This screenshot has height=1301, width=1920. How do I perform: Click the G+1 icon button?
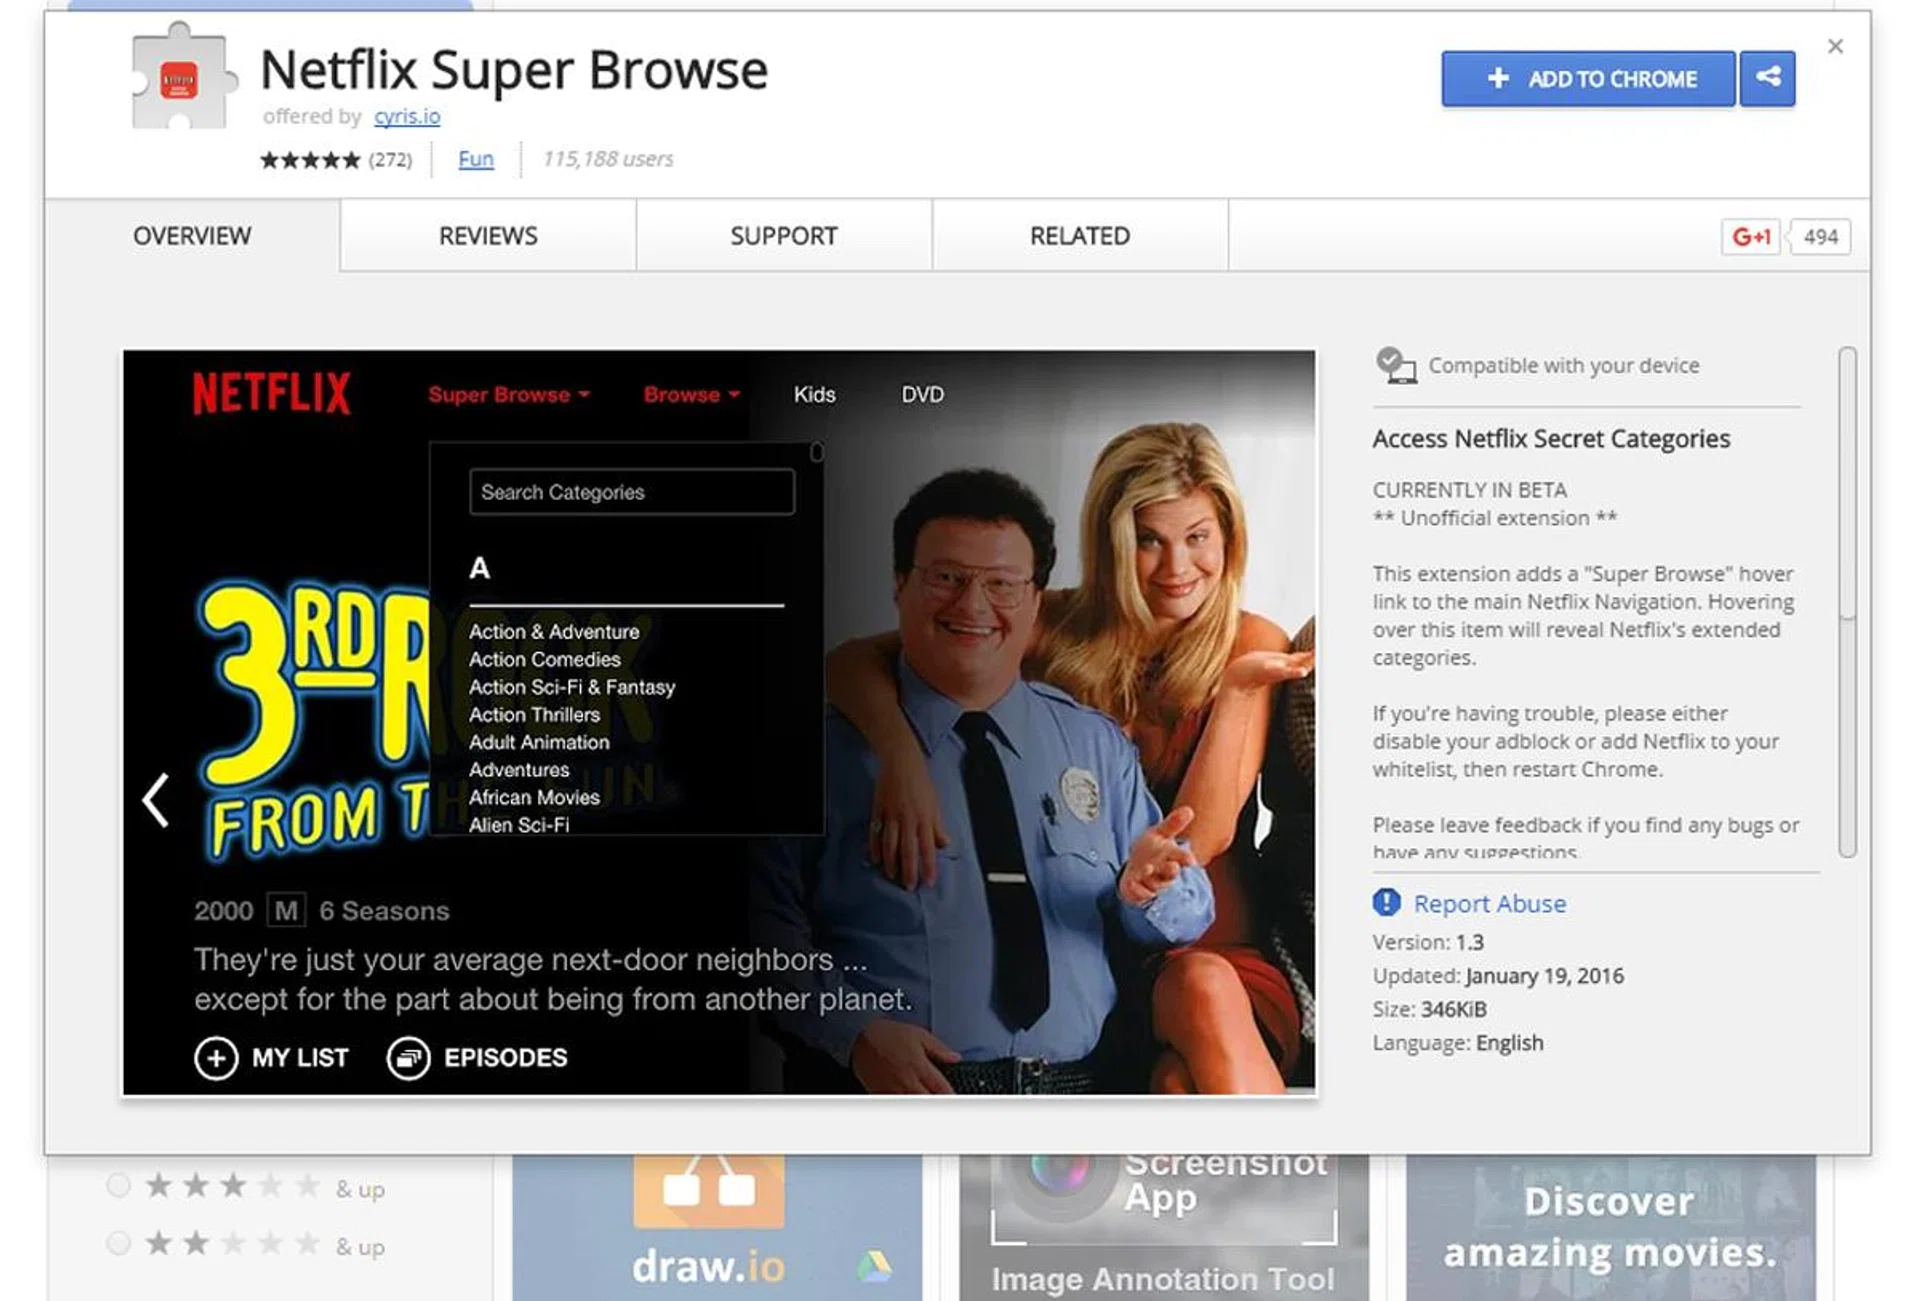pos(1750,237)
